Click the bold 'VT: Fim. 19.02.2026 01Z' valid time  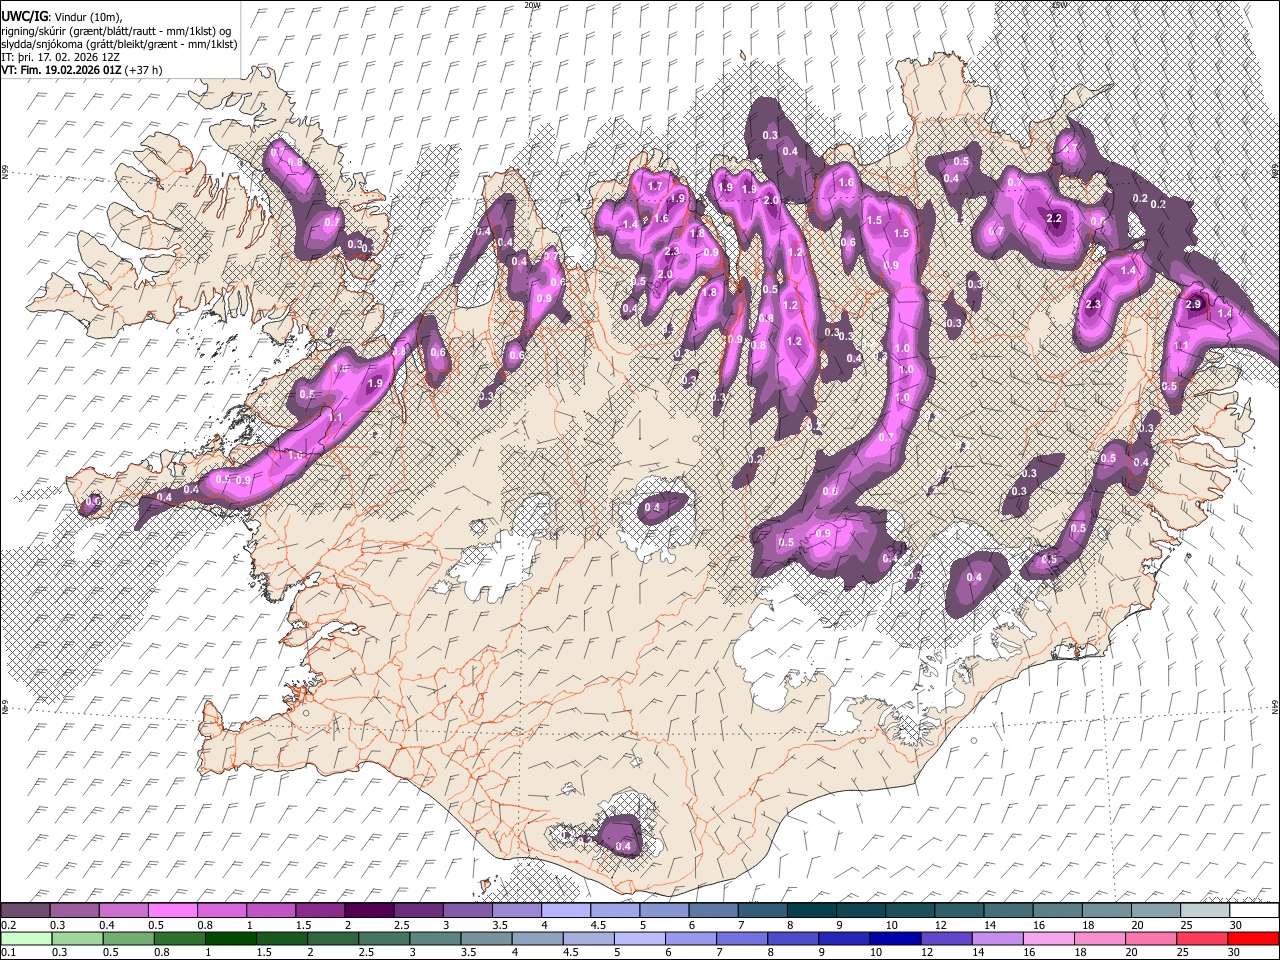pos(62,70)
